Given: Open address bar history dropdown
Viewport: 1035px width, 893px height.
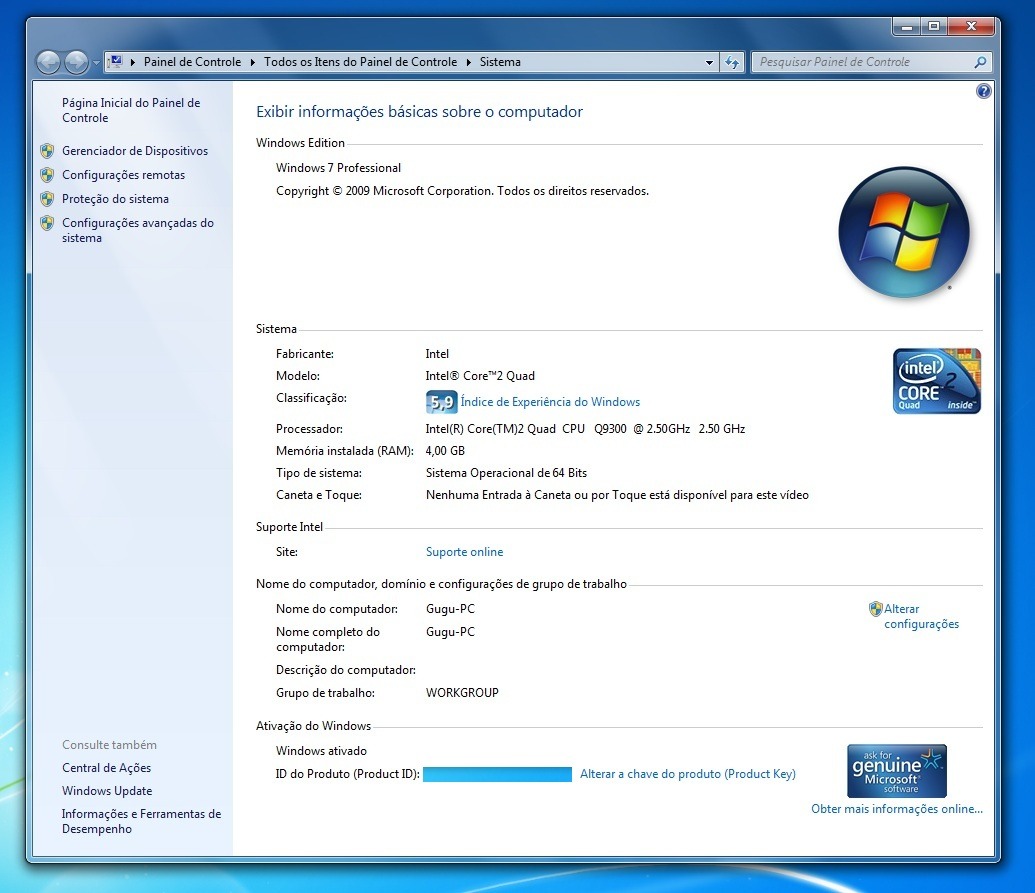Looking at the screenshot, I should click(x=709, y=63).
